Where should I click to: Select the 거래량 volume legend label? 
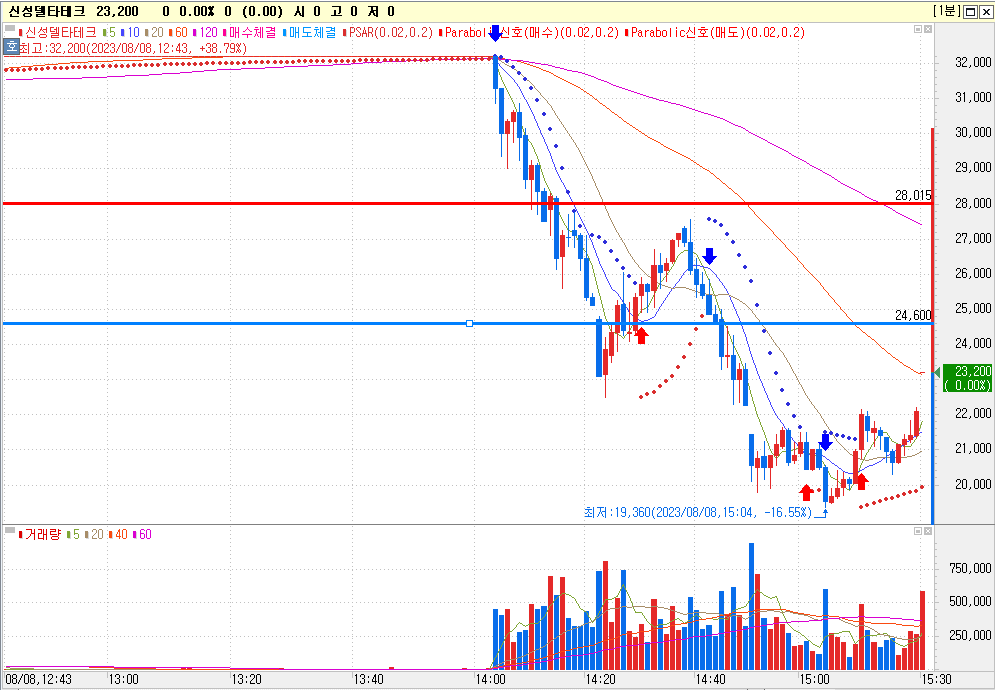click(39, 534)
